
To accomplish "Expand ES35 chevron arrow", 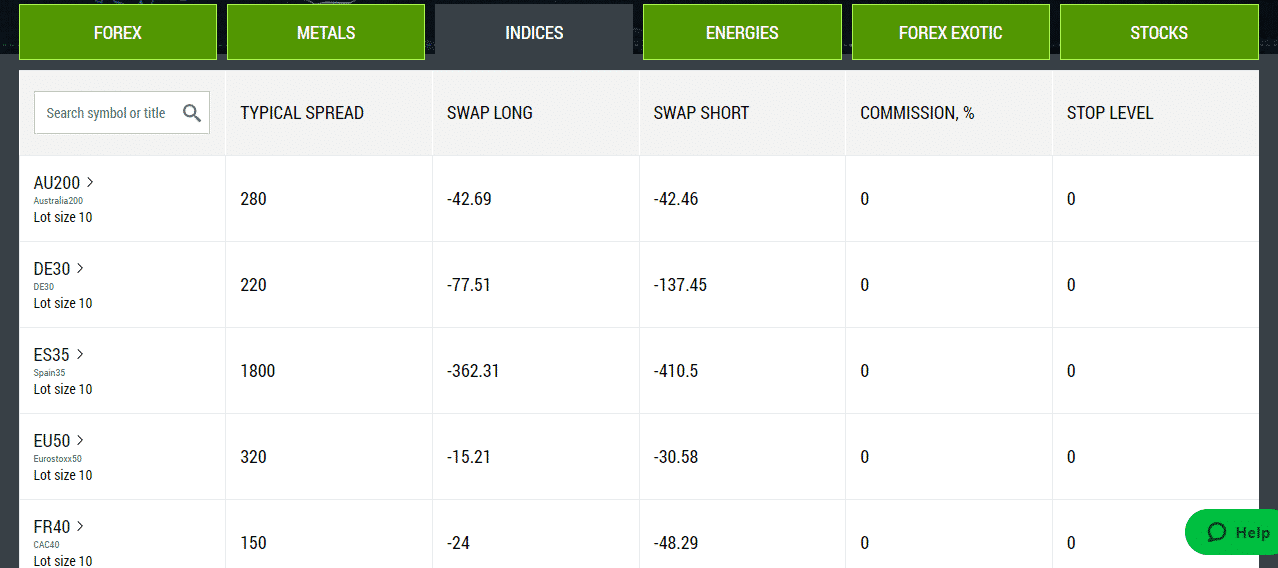I will point(81,354).
